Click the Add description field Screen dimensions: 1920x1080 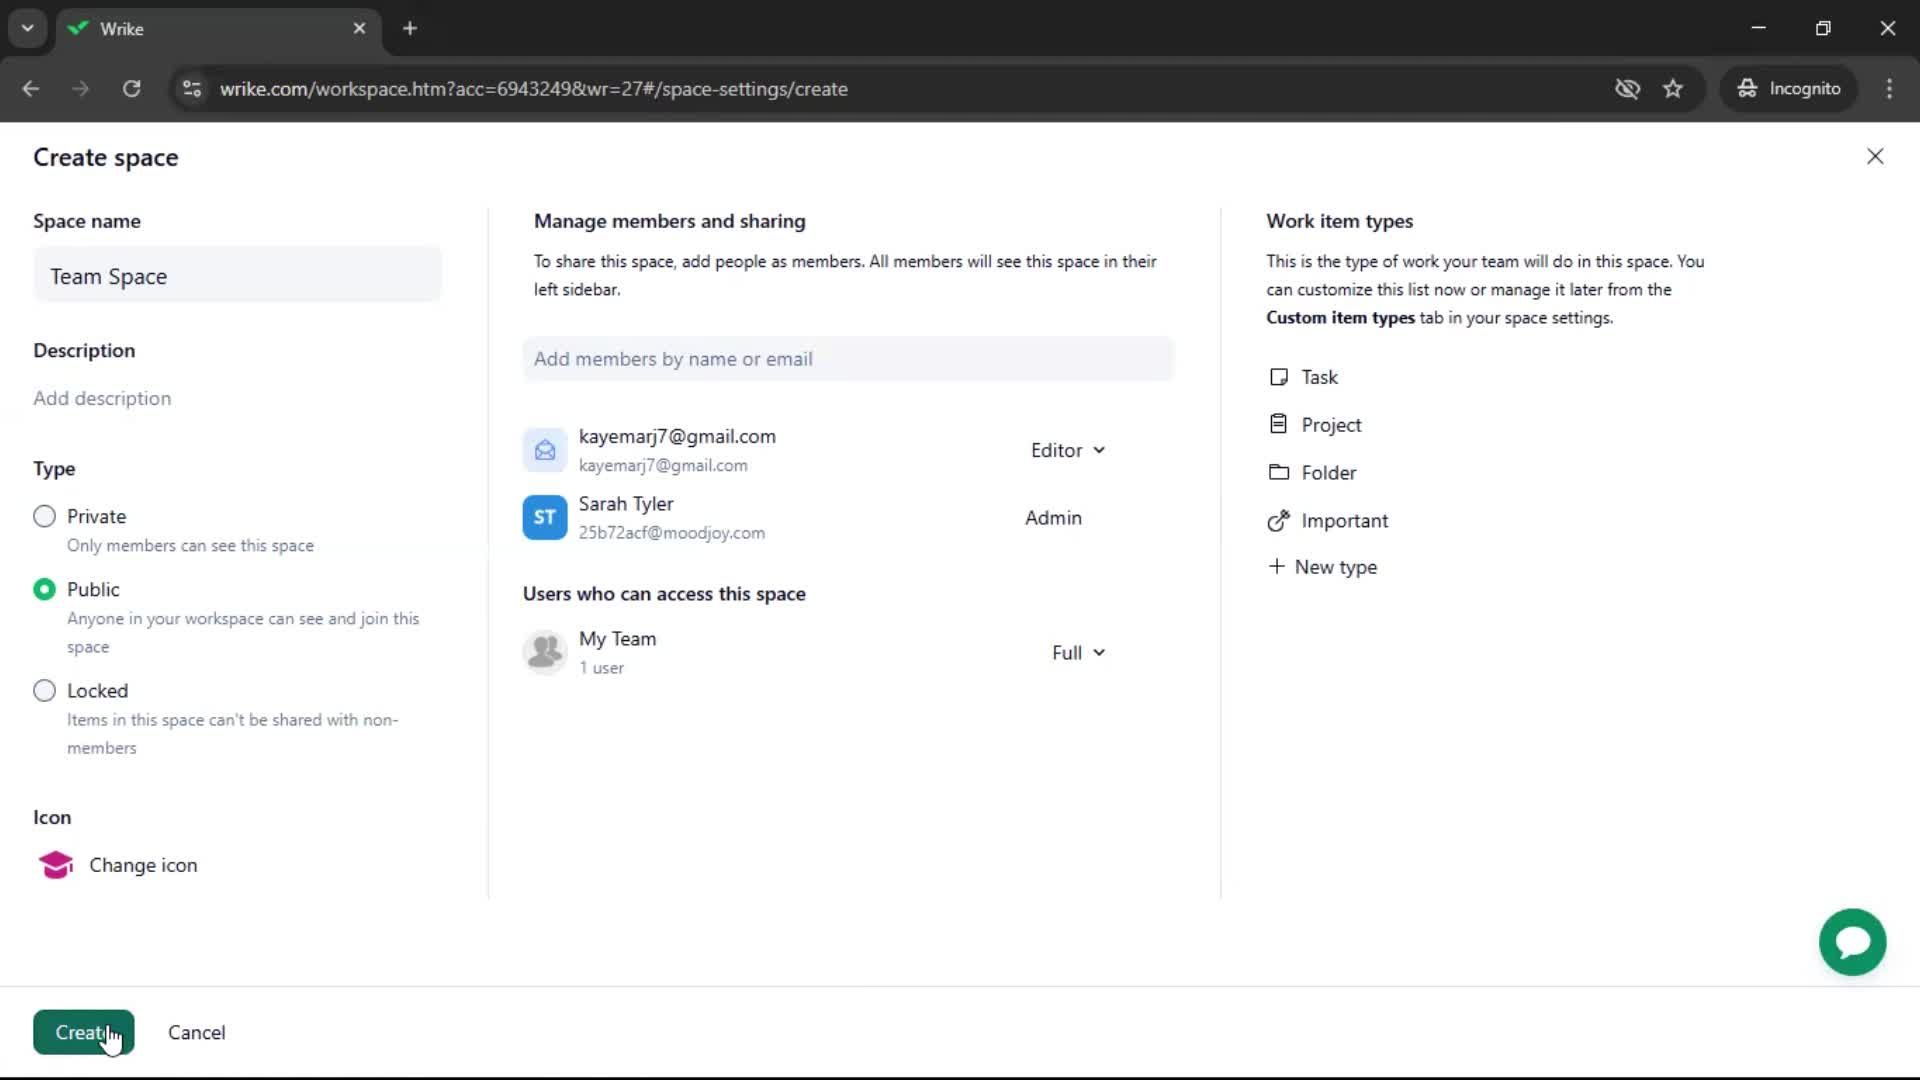[x=102, y=398]
